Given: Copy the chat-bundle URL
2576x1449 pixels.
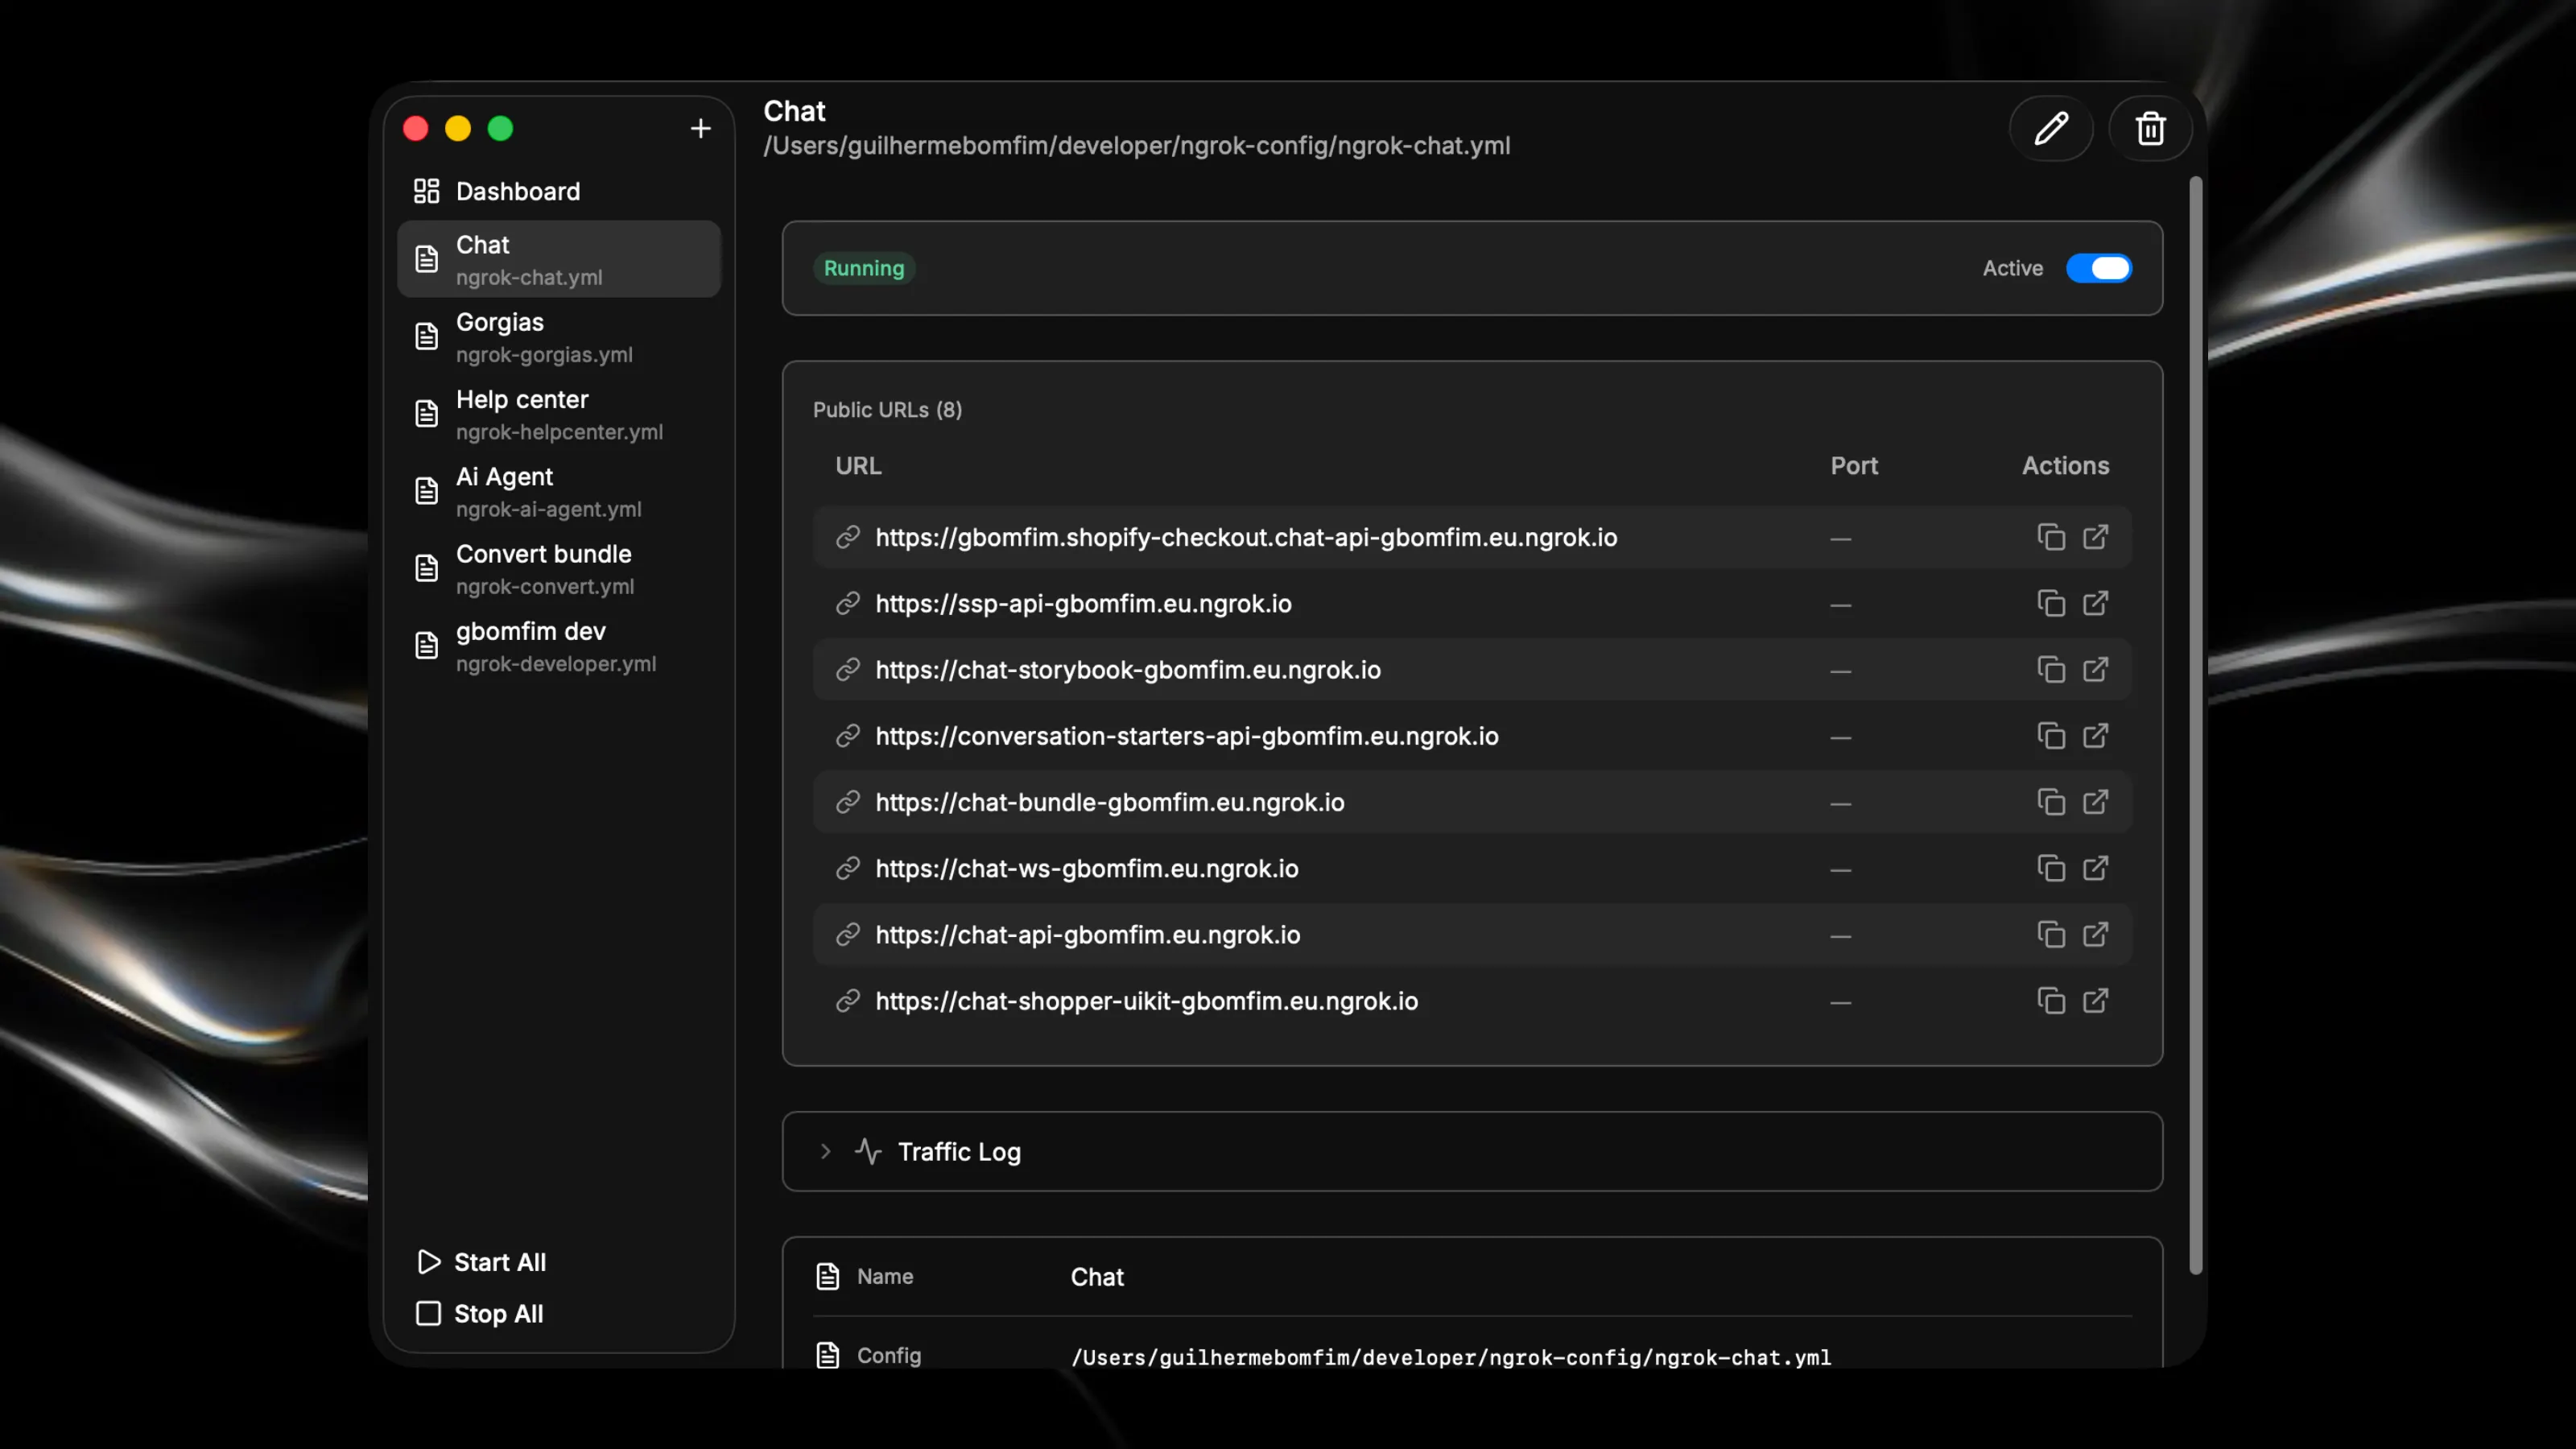Looking at the screenshot, I should (2051, 803).
